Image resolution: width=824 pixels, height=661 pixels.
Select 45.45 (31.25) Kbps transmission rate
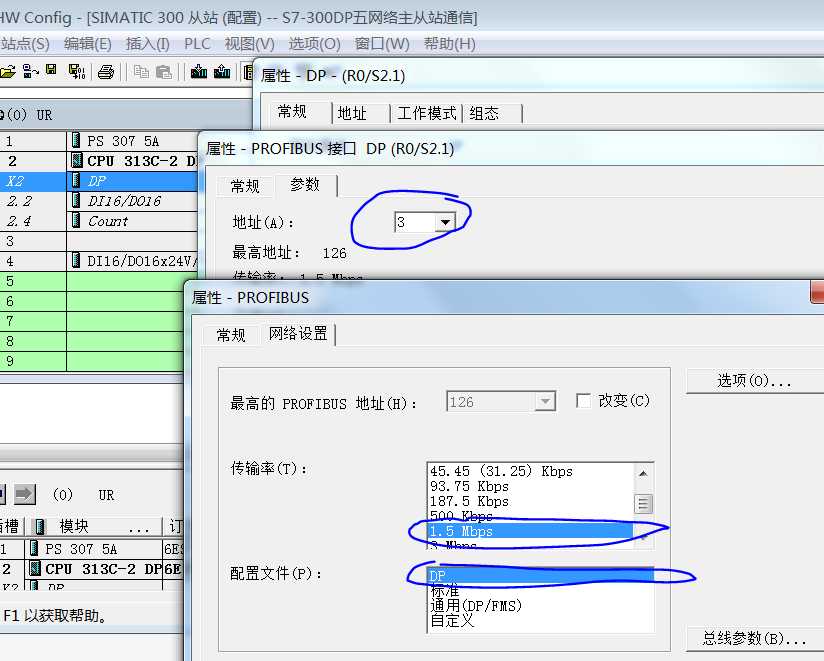click(x=531, y=471)
